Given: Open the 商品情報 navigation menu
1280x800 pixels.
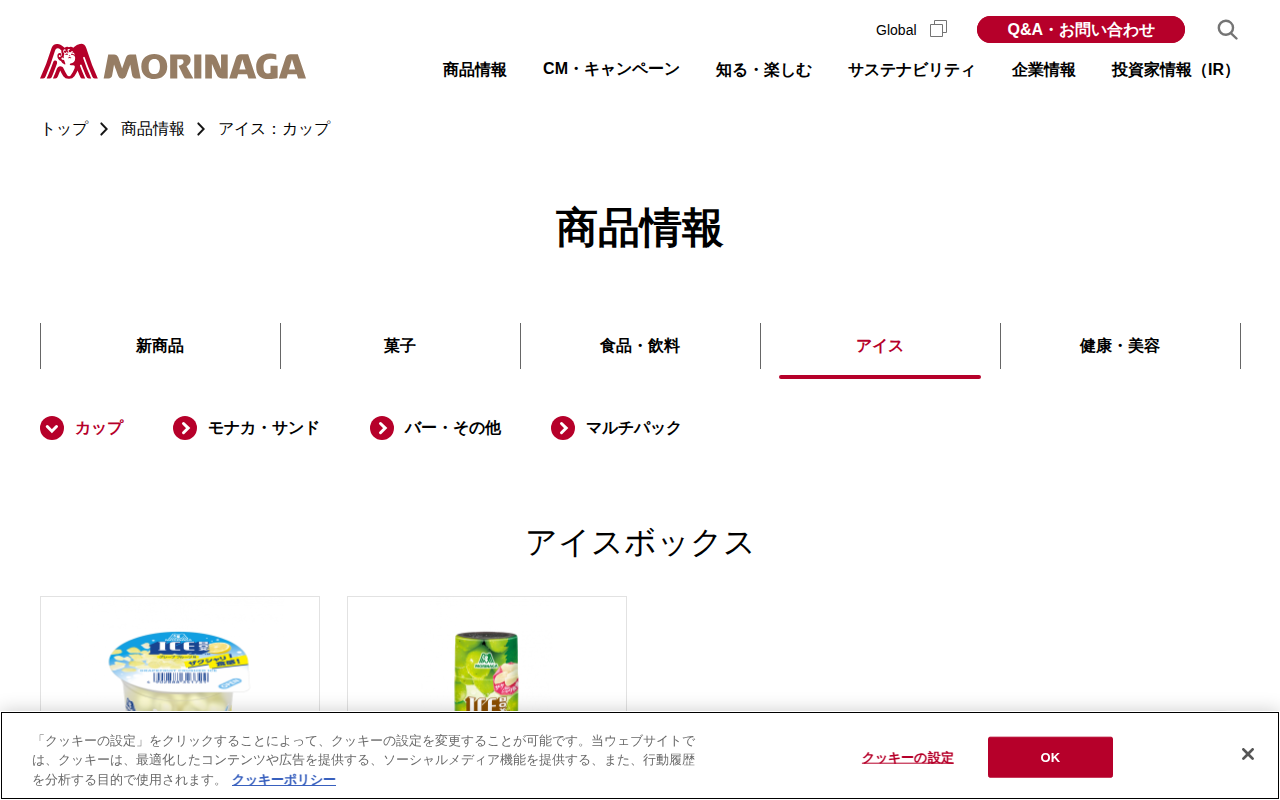Looking at the screenshot, I should coord(475,70).
